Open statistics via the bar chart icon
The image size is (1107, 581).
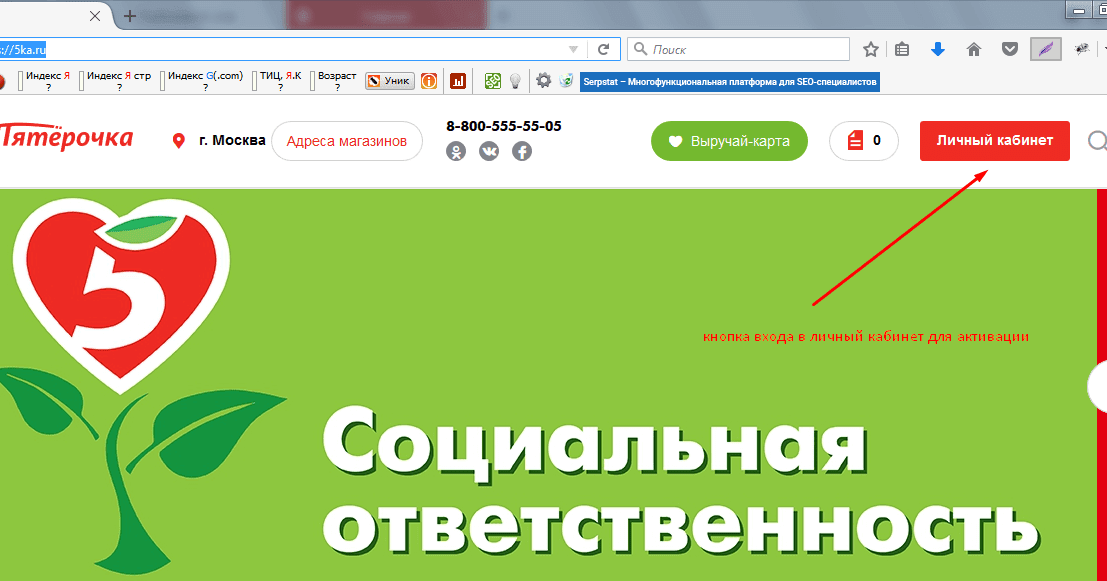pyautogui.click(x=458, y=81)
